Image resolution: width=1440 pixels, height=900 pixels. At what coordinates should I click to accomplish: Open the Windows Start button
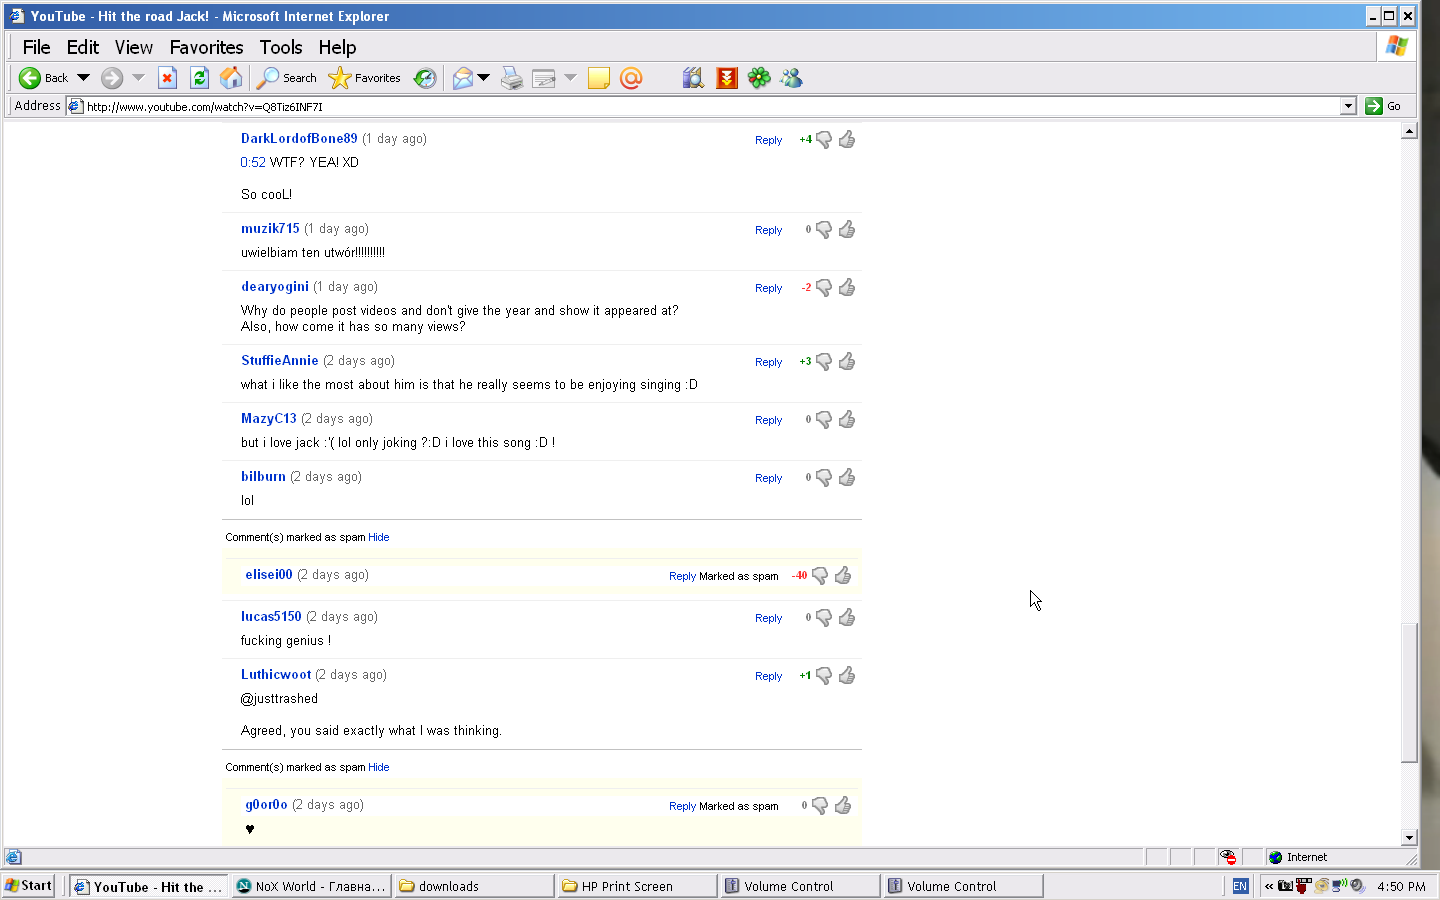[x=29, y=886]
